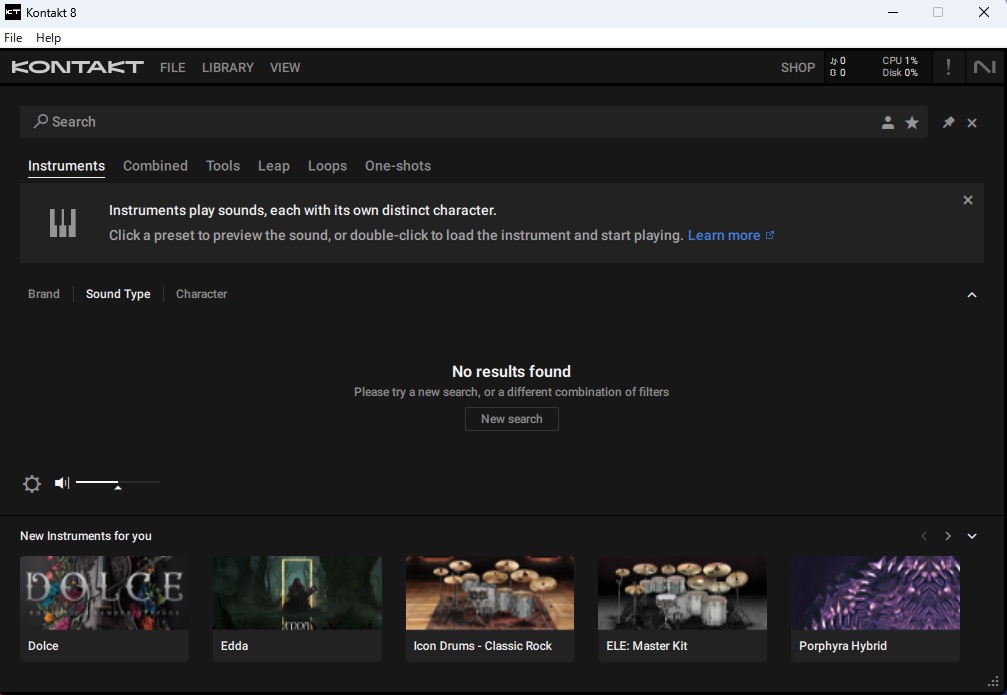The image size is (1007, 695).
Task: Click the exclamation mark warning icon
Action: [x=948, y=67]
